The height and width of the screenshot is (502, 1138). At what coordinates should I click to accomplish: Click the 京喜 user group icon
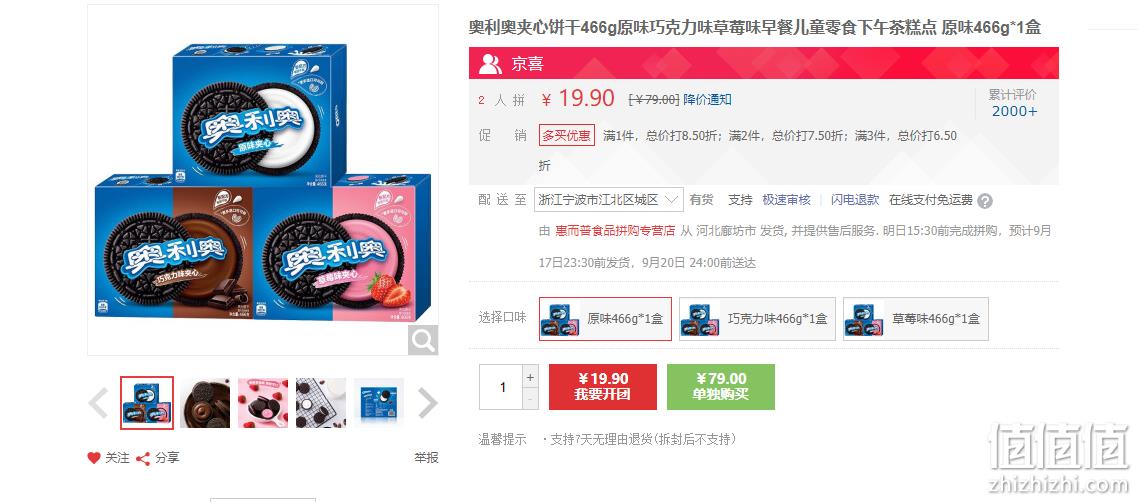pyautogui.click(x=491, y=64)
